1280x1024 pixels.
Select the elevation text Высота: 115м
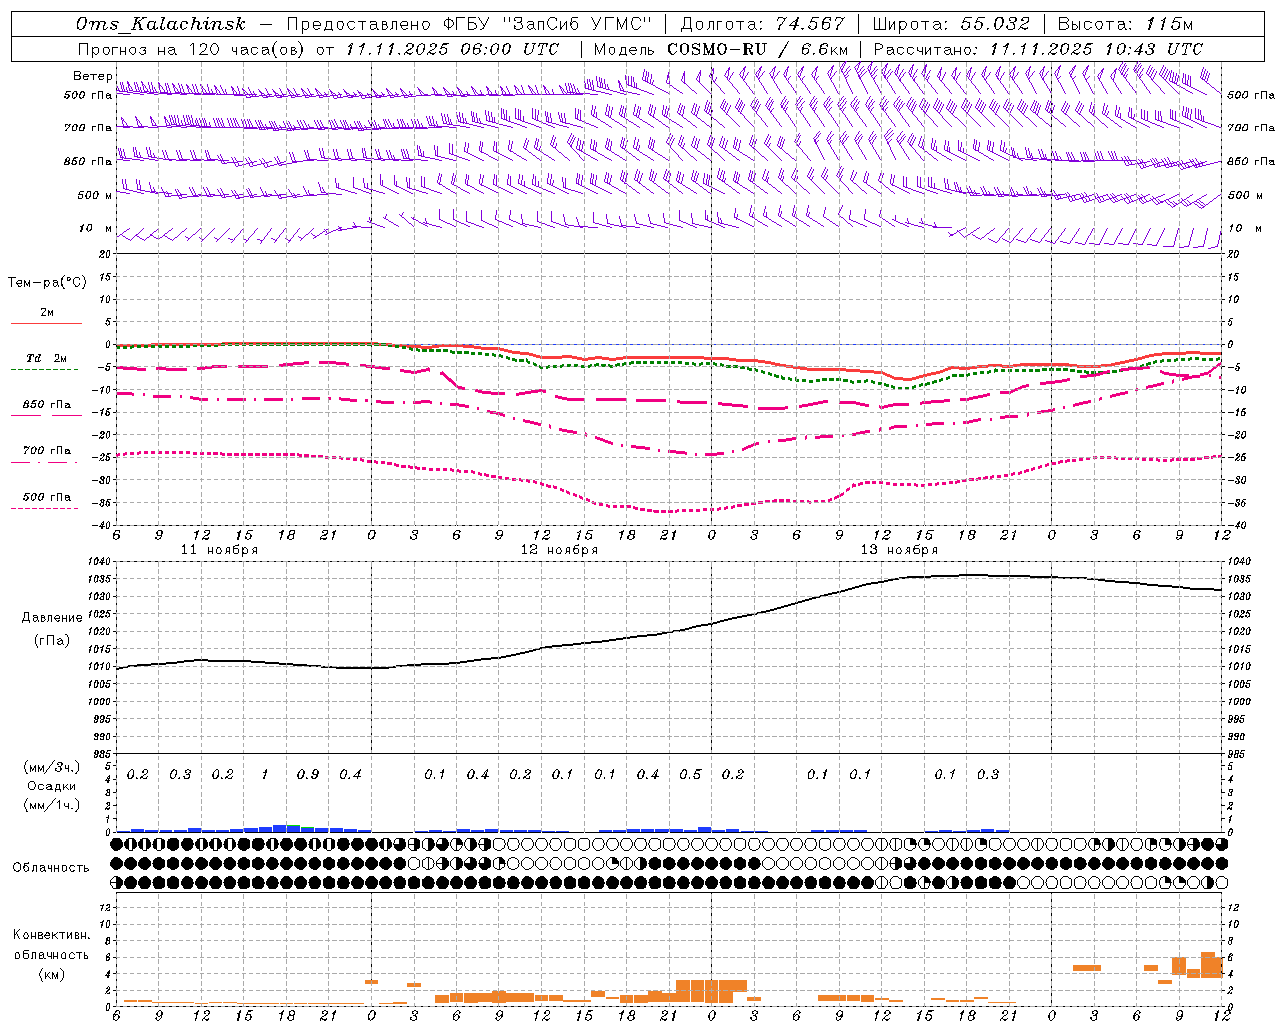(1125, 24)
